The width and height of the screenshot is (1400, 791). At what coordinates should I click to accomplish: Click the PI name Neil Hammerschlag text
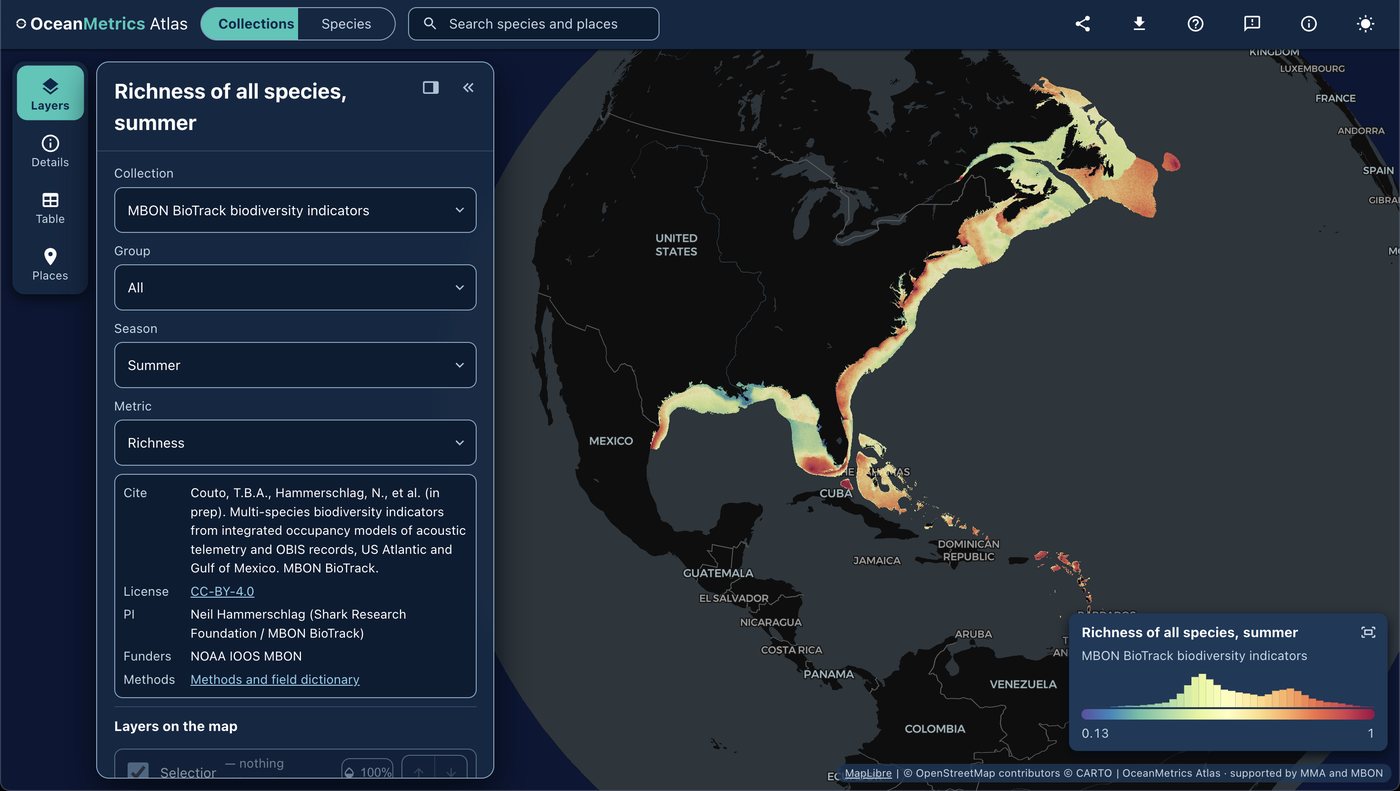pyautogui.click(x=298, y=624)
